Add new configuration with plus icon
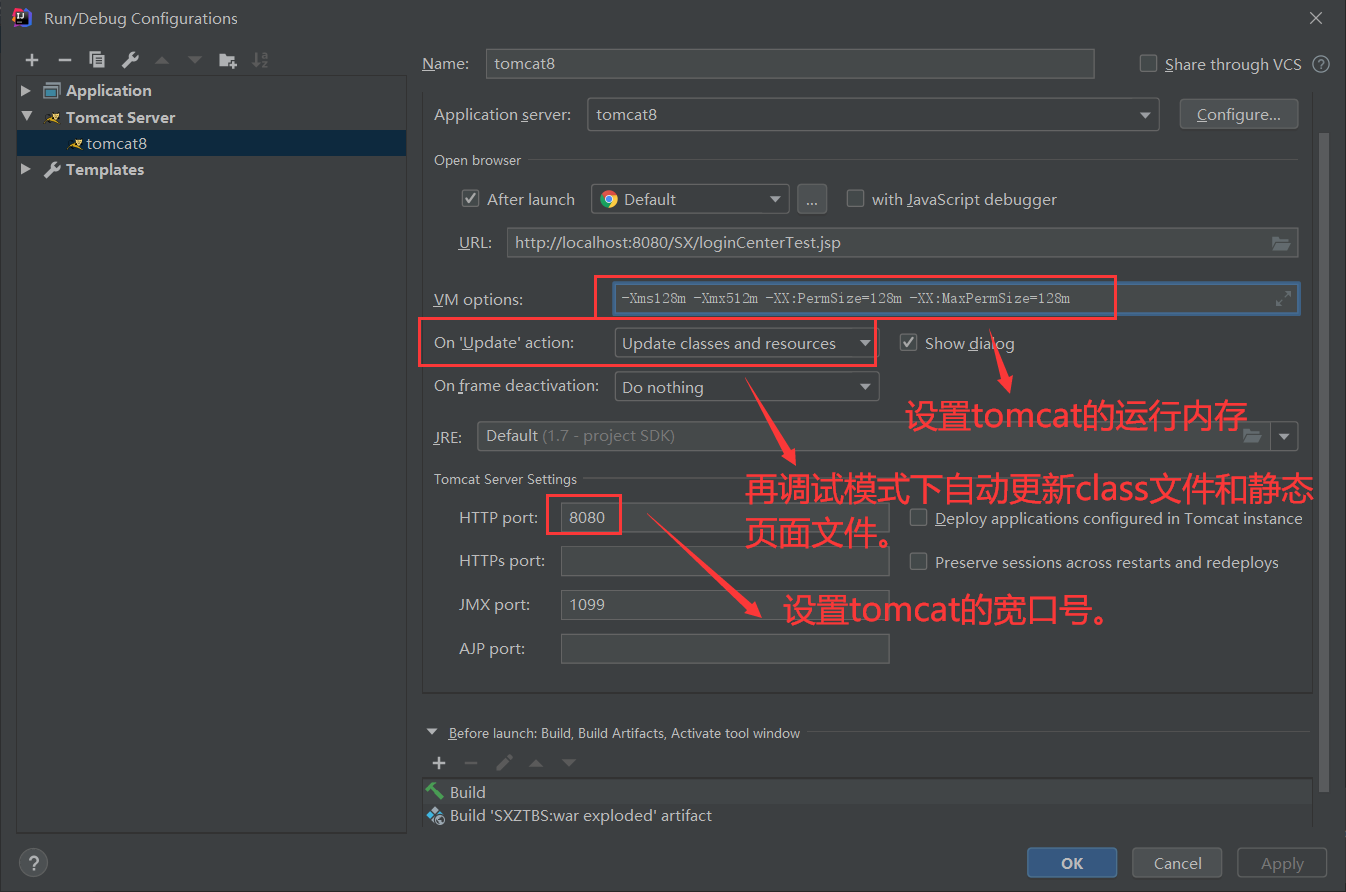The width and height of the screenshot is (1346, 892). click(32, 60)
